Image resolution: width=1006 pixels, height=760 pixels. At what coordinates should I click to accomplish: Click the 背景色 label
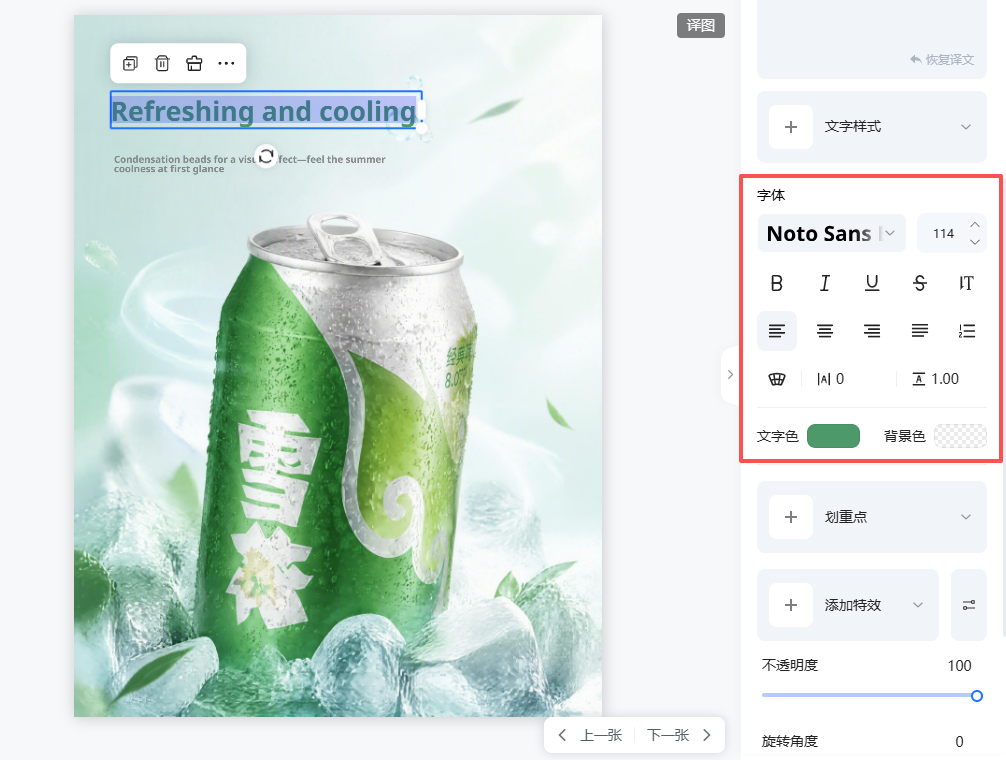[x=905, y=436]
